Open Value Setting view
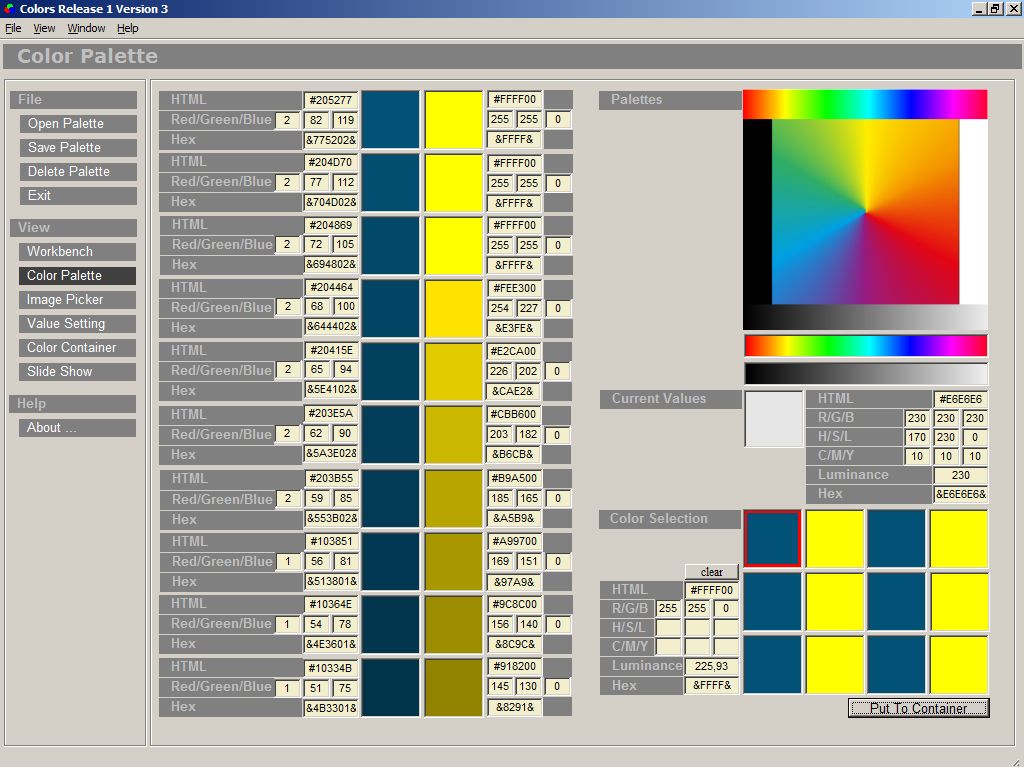The image size is (1024, 768). coord(77,324)
